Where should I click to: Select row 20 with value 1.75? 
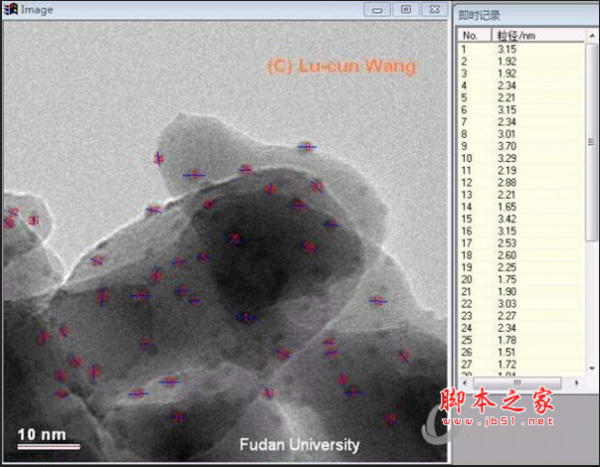point(521,280)
